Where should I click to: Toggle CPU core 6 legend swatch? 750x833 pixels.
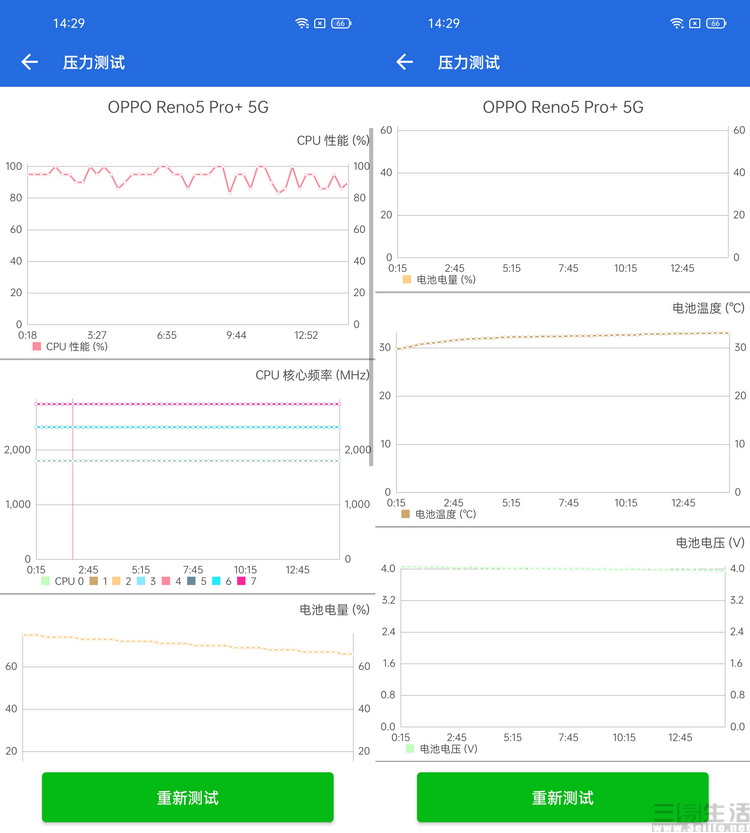(x=216, y=581)
